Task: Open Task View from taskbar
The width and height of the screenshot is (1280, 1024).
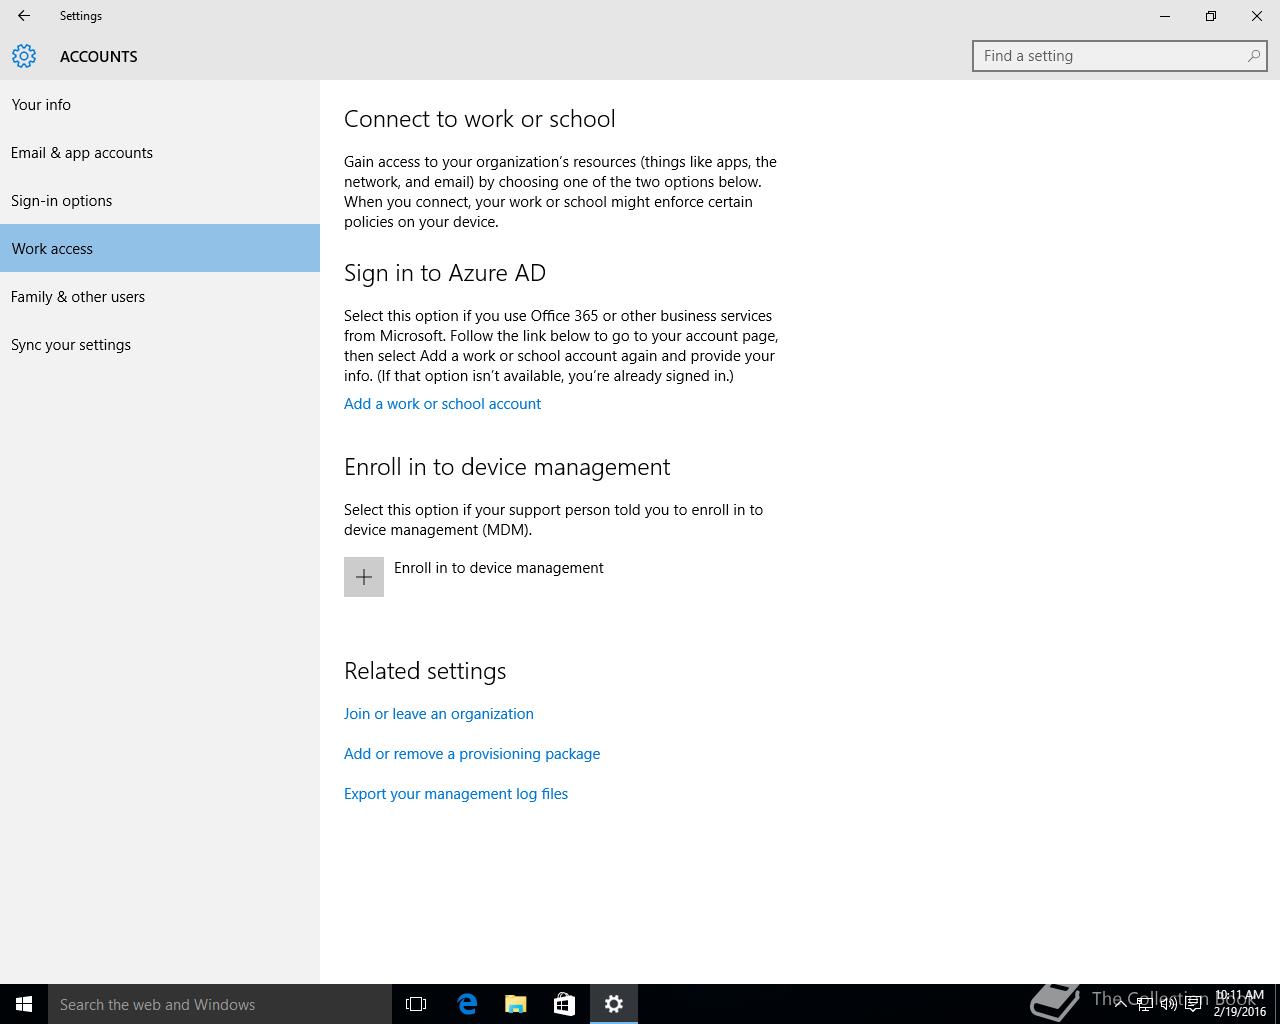Action: pyautogui.click(x=416, y=1004)
